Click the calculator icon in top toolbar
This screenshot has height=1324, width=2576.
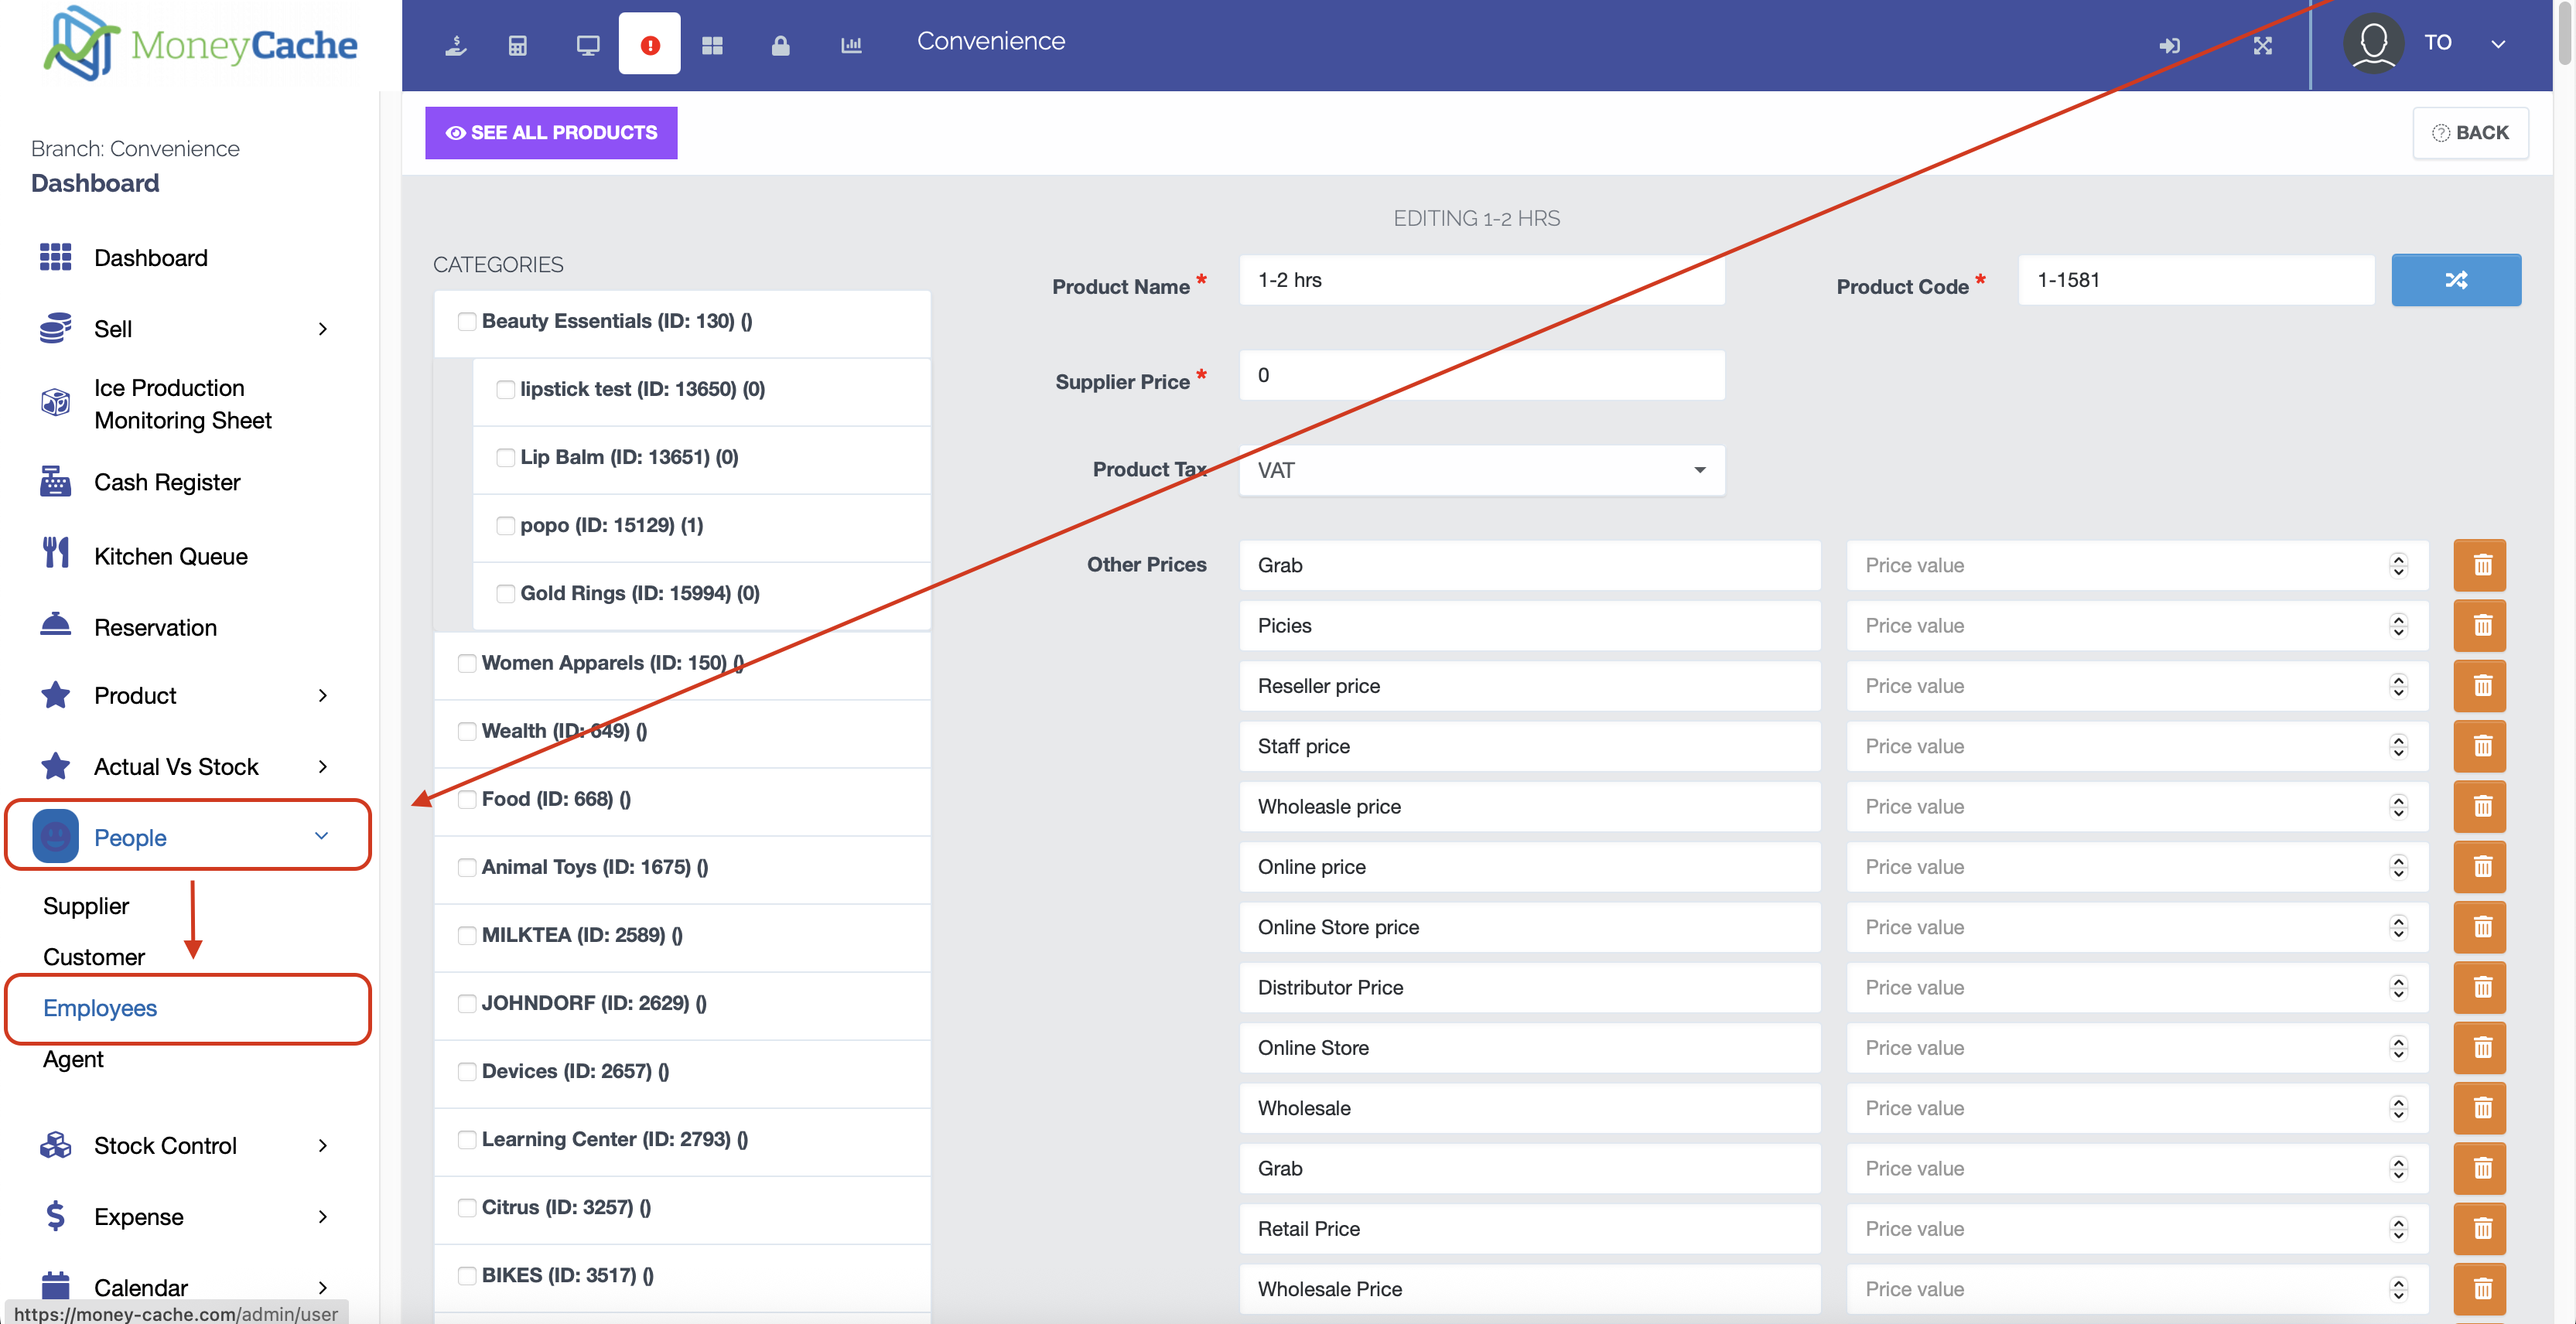click(517, 45)
